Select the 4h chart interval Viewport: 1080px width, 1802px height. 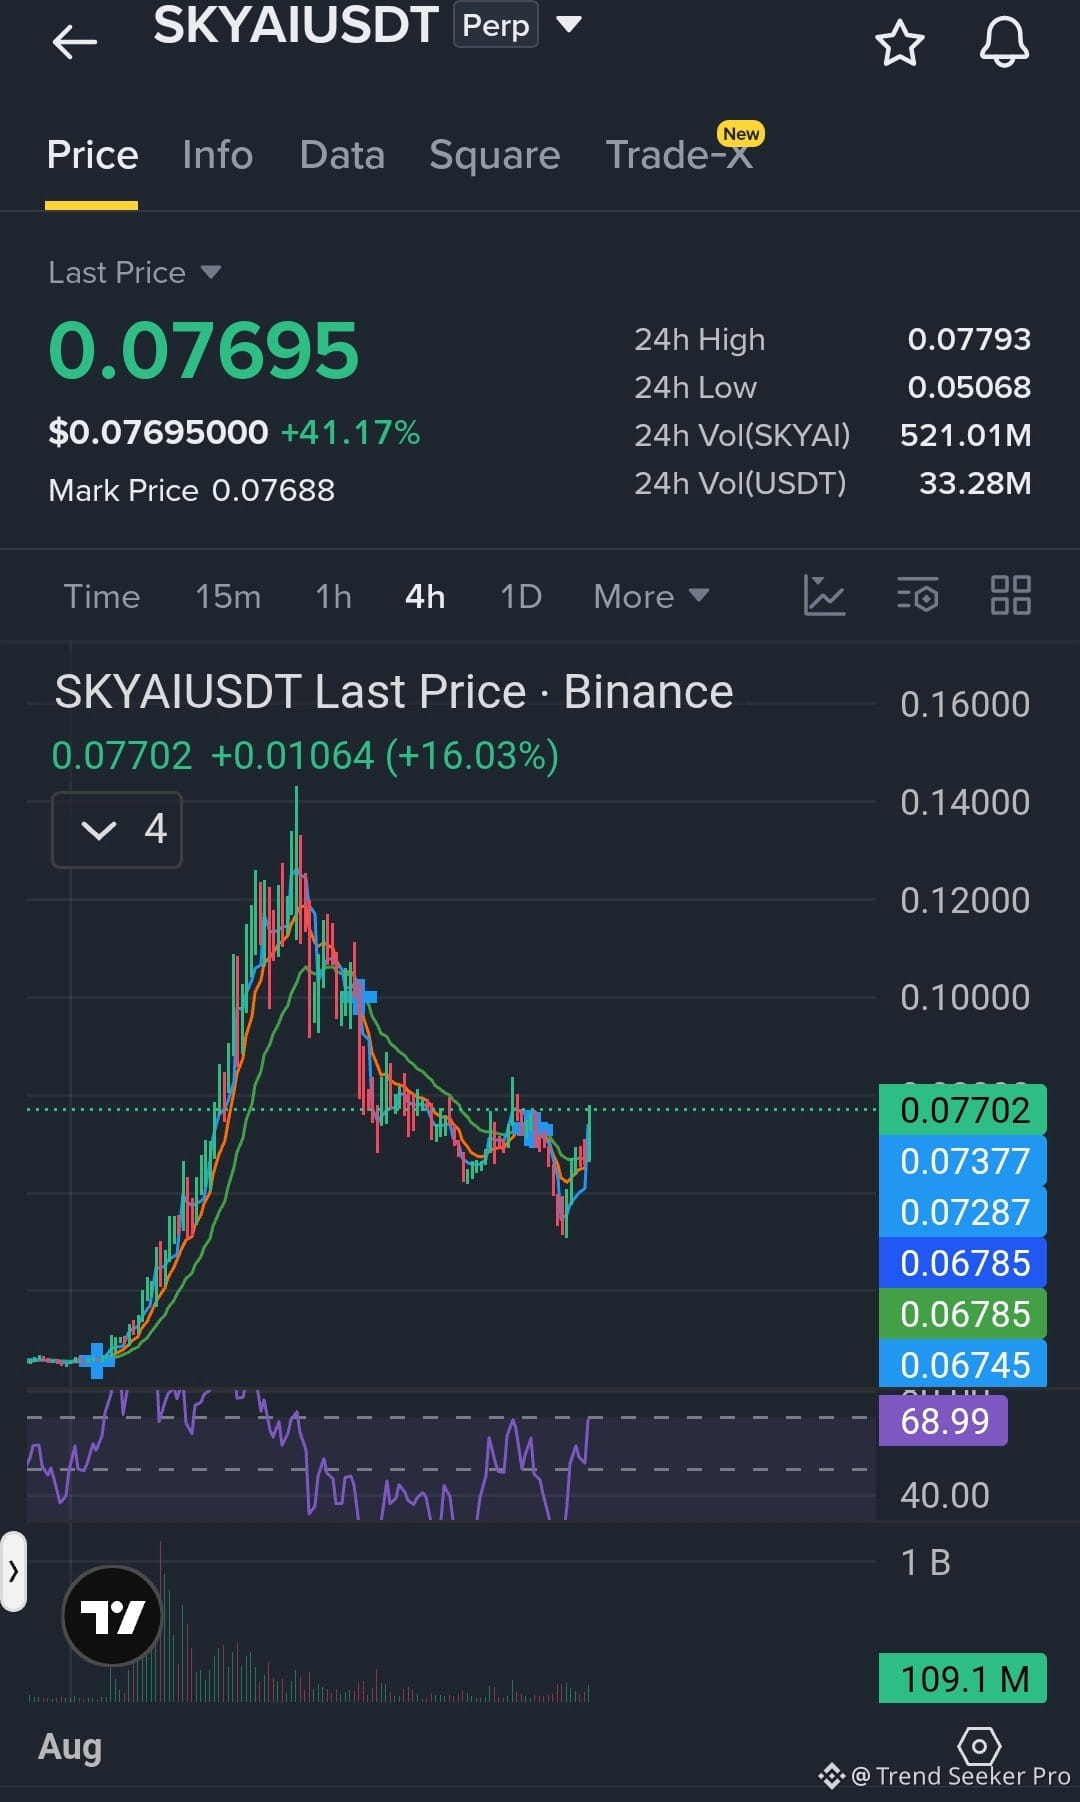click(425, 596)
